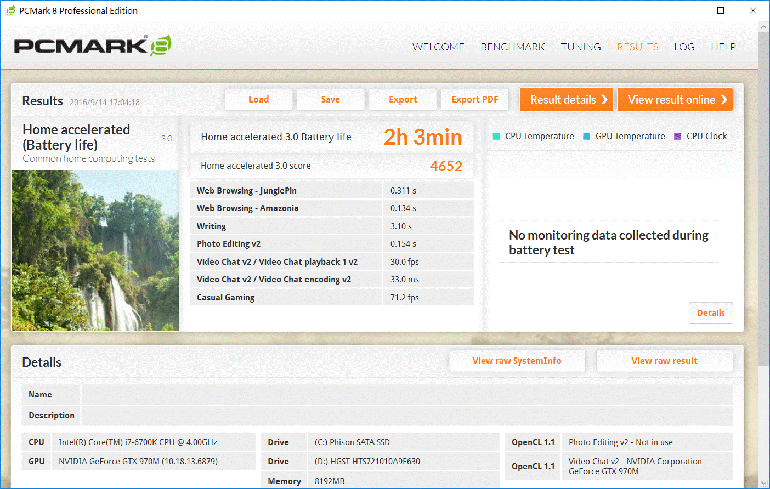Open the LOG tab
770x489 pixels.
pyautogui.click(x=684, y=47)
